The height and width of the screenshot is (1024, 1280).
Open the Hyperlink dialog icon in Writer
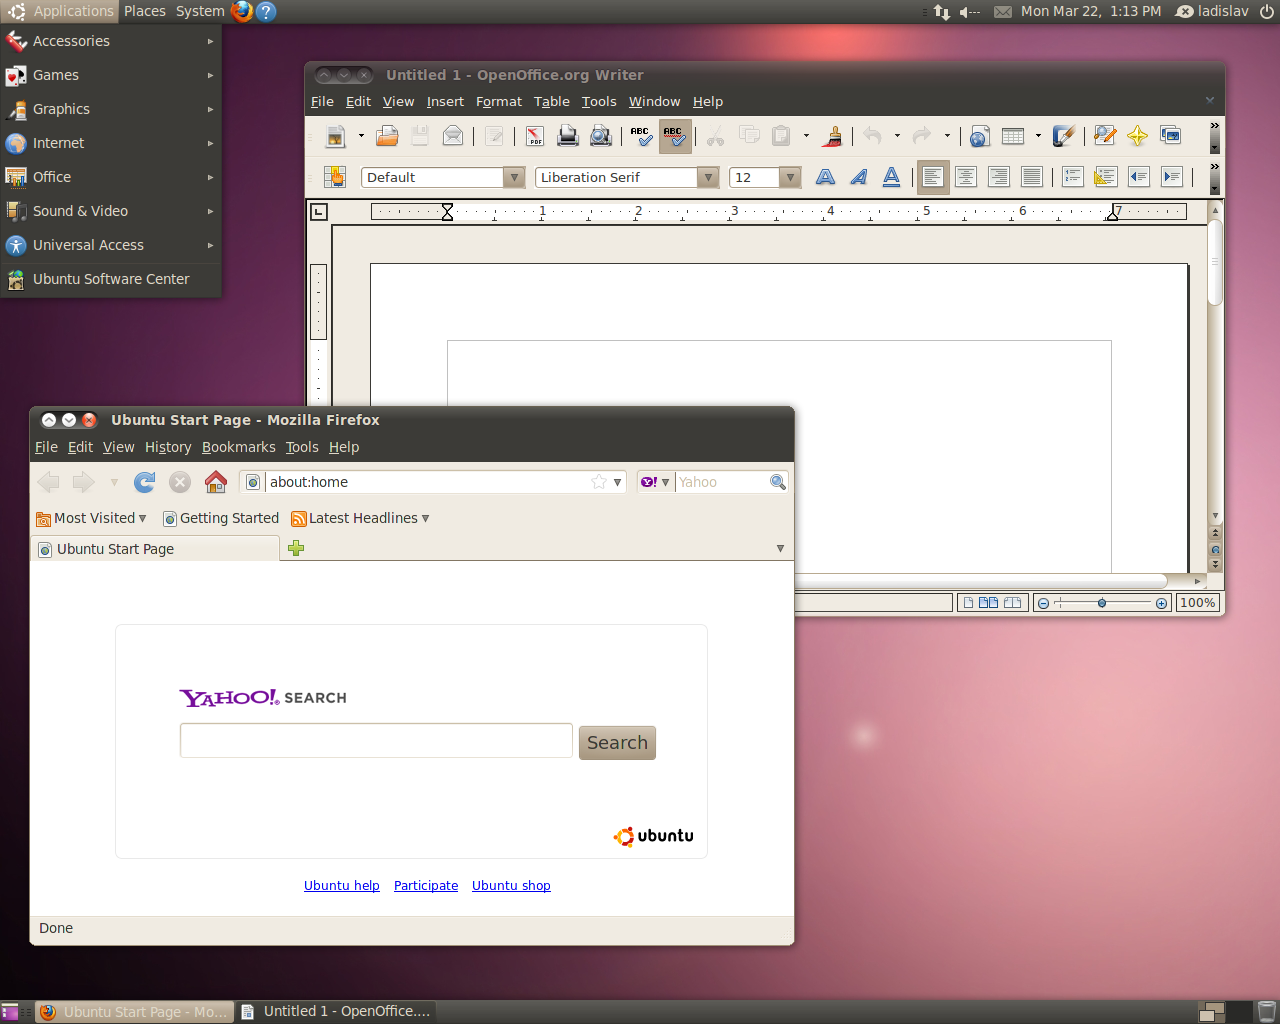[x=980, y=136]
